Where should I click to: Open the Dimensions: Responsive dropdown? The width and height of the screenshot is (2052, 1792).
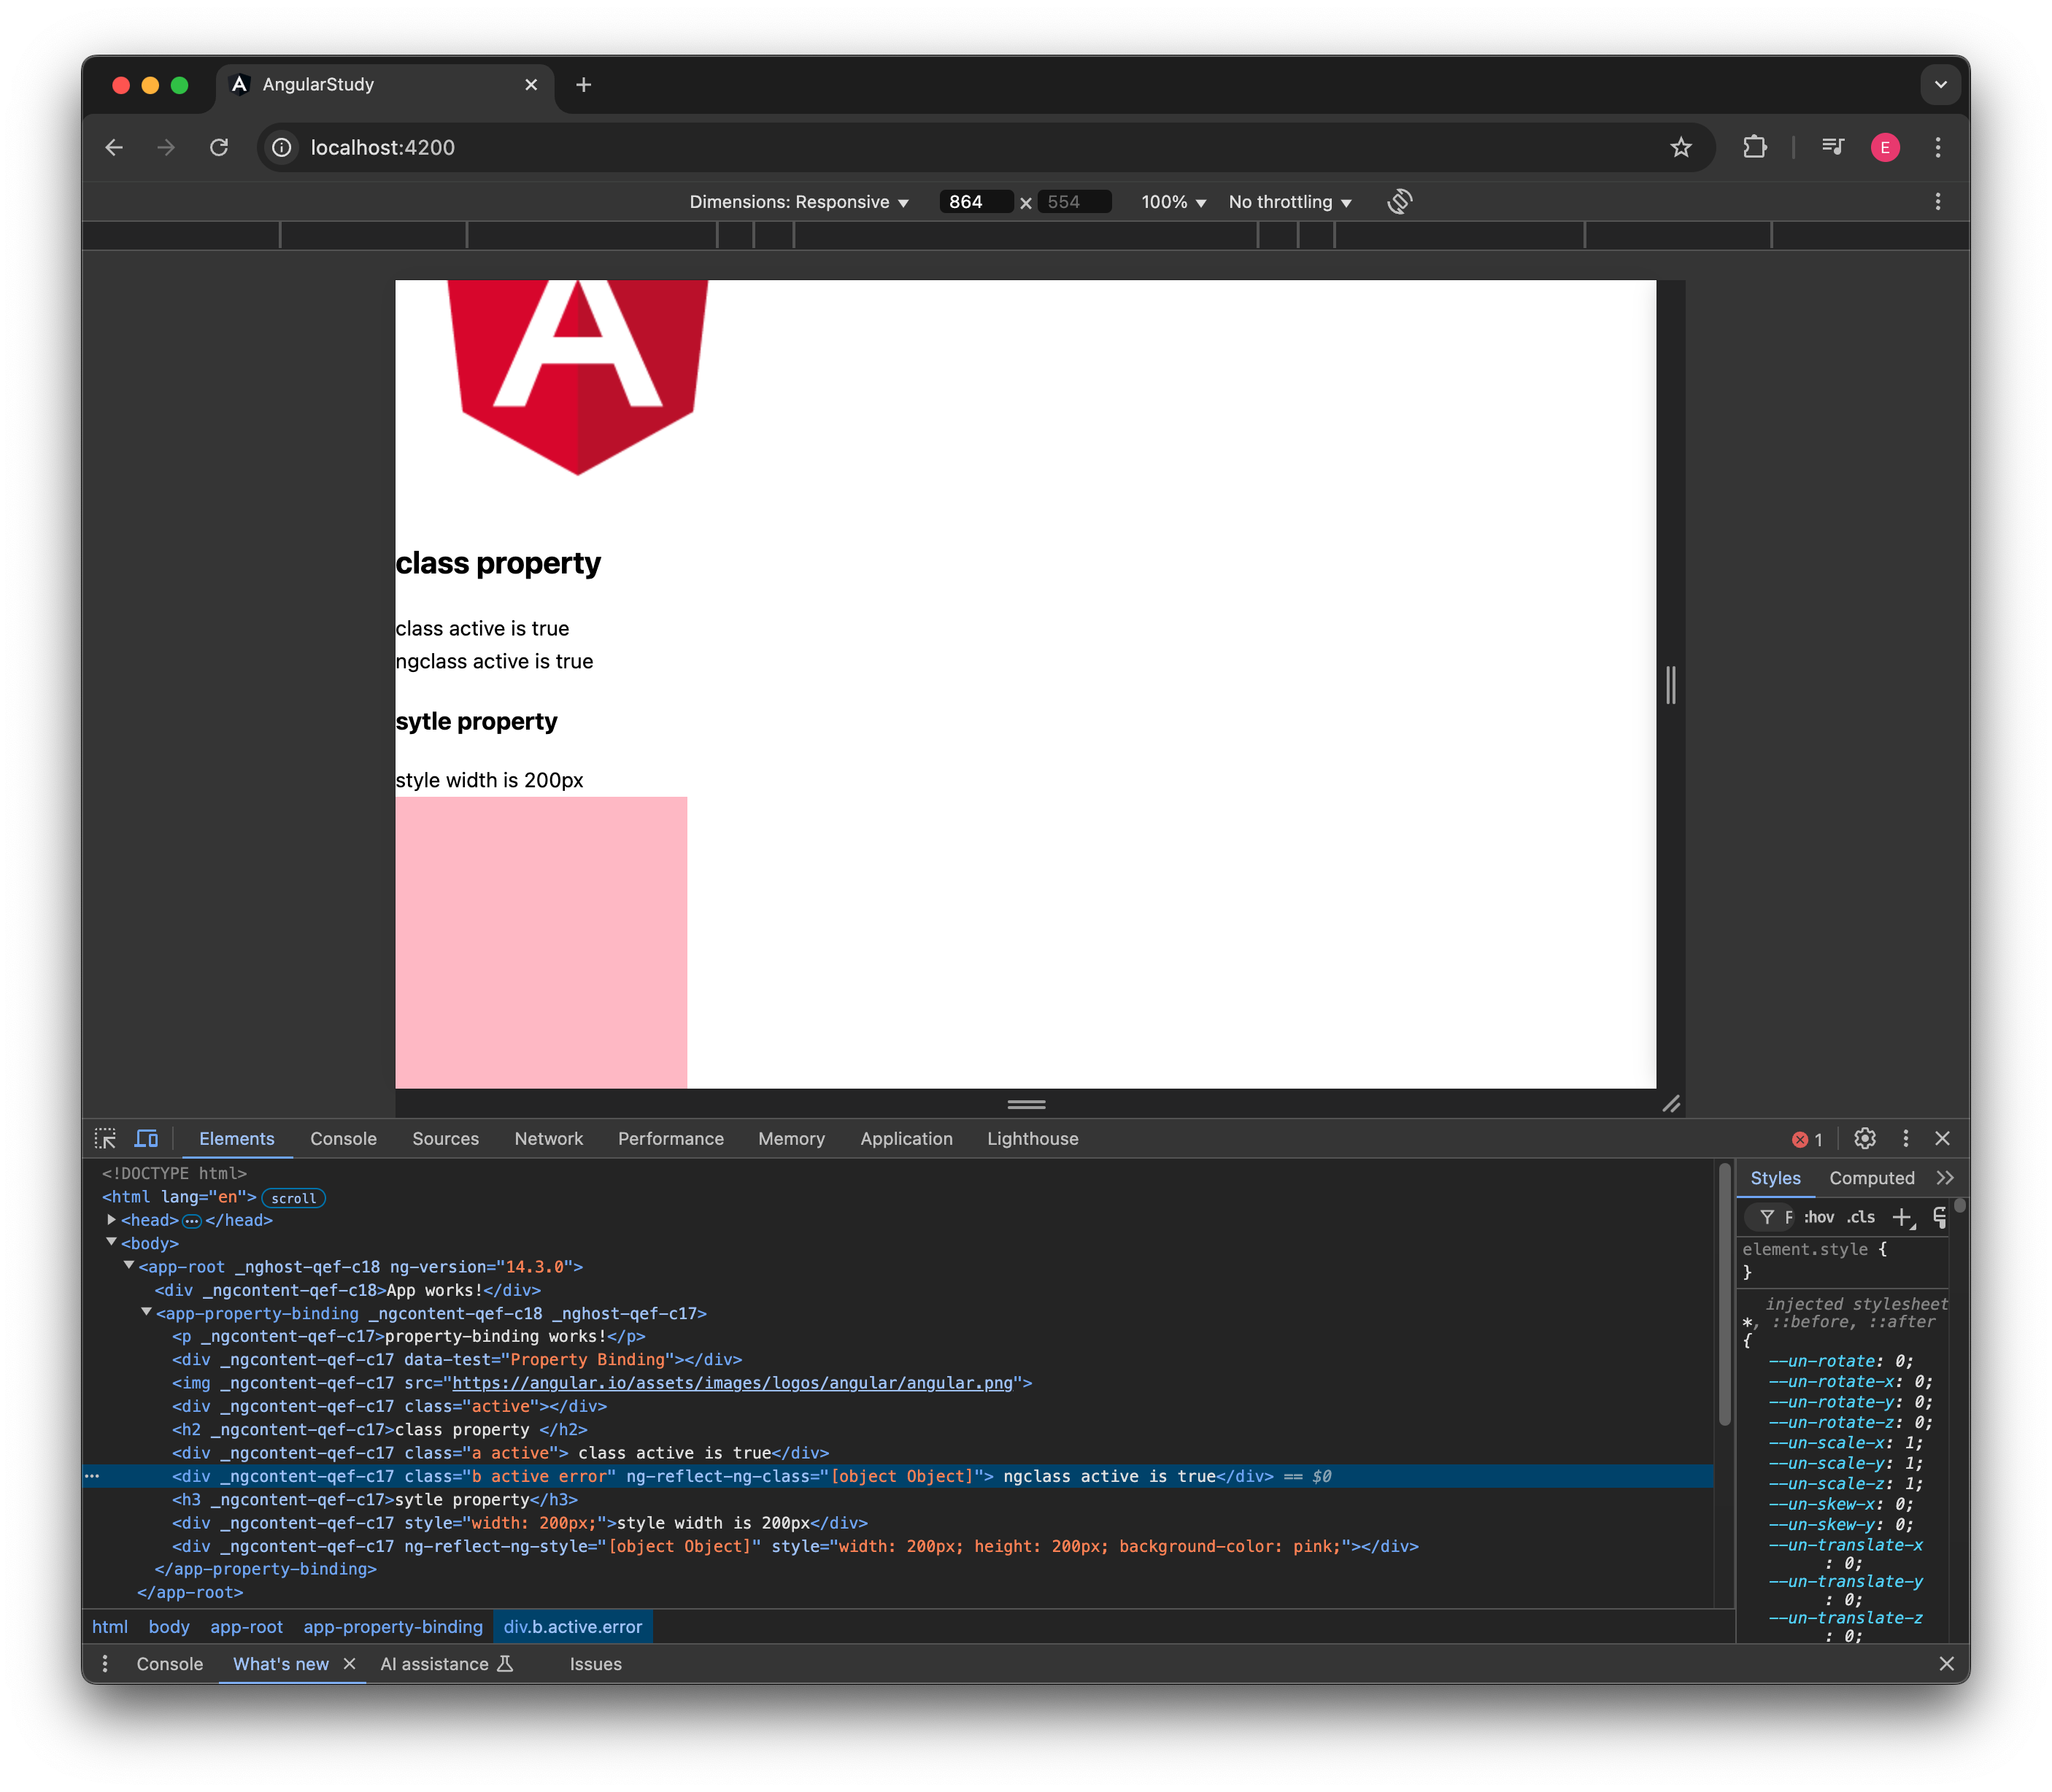coord(799,202)
